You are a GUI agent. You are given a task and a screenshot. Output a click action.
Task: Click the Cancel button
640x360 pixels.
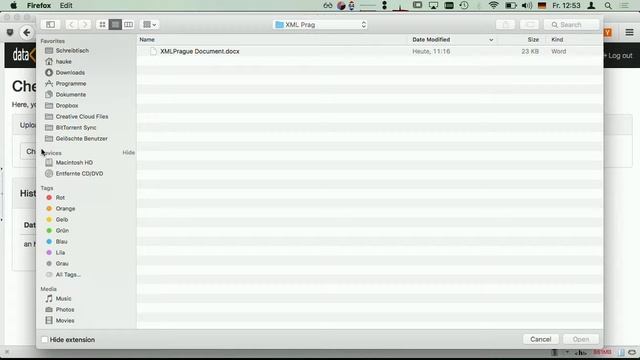coord(540,339)
